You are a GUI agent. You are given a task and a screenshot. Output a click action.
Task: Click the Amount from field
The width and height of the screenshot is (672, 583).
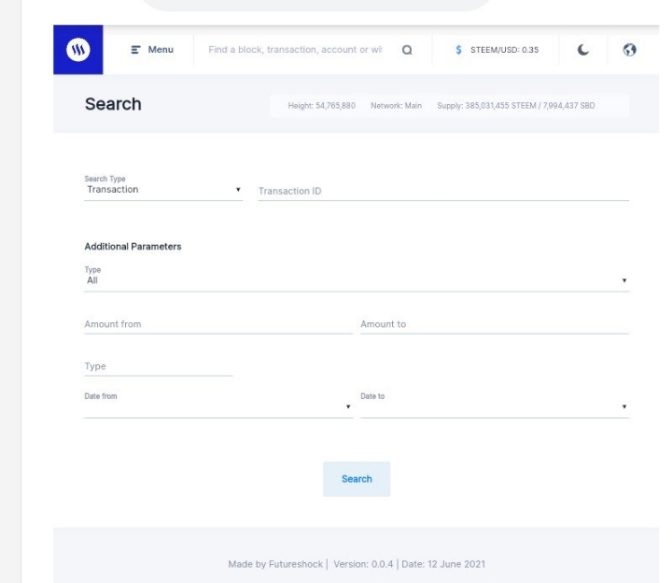coord(219,325)
